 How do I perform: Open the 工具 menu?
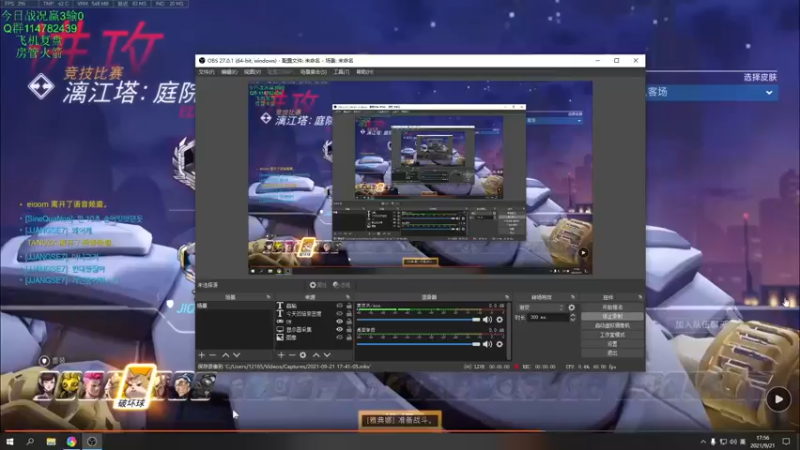341,72
